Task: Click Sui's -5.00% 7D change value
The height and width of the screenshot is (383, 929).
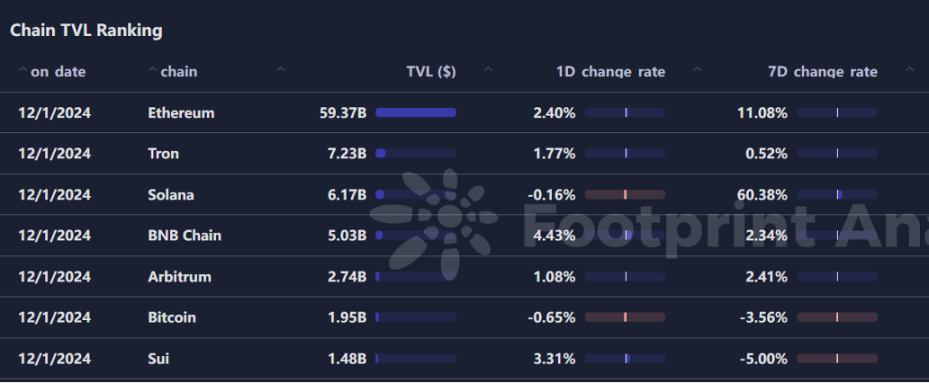Action: pos(764,359)
